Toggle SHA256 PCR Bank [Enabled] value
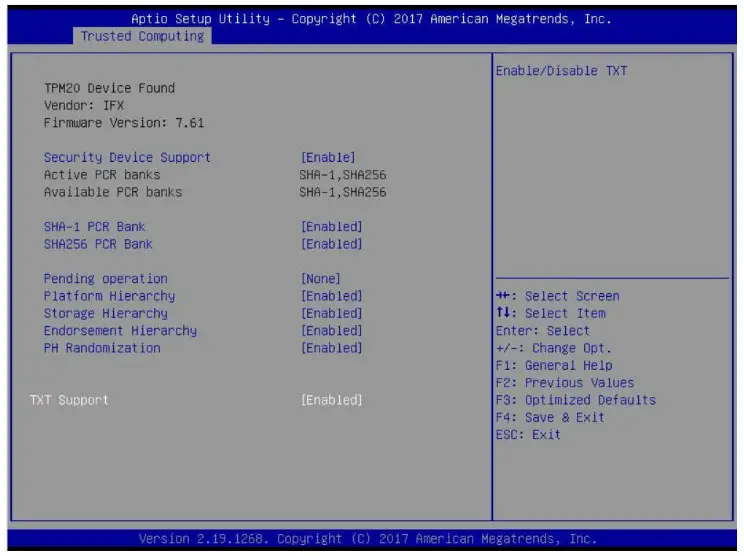Viewport: 744px width, 556px height. click(x=332, y=244)
